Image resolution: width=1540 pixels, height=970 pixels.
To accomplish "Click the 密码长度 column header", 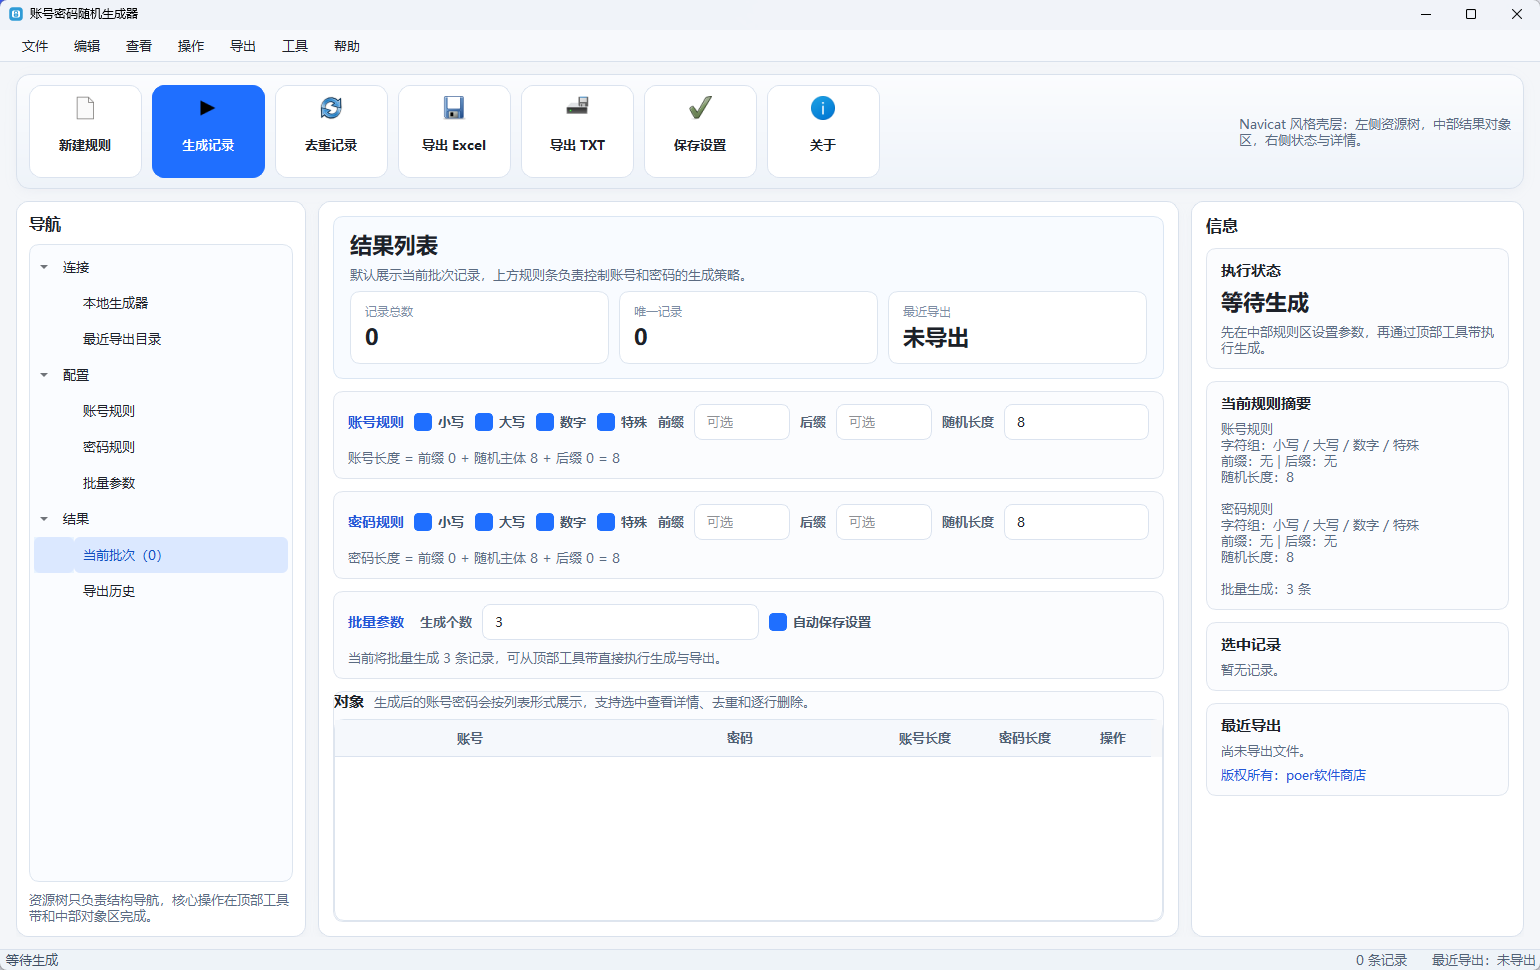I will click(1025, 738).
